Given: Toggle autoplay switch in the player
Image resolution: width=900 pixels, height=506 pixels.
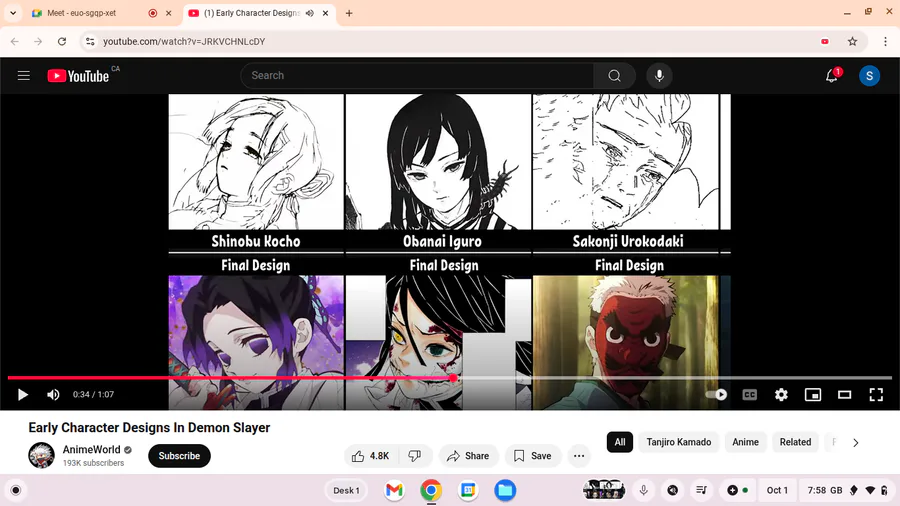Looking at the screenshot, I should coord(716,395).
